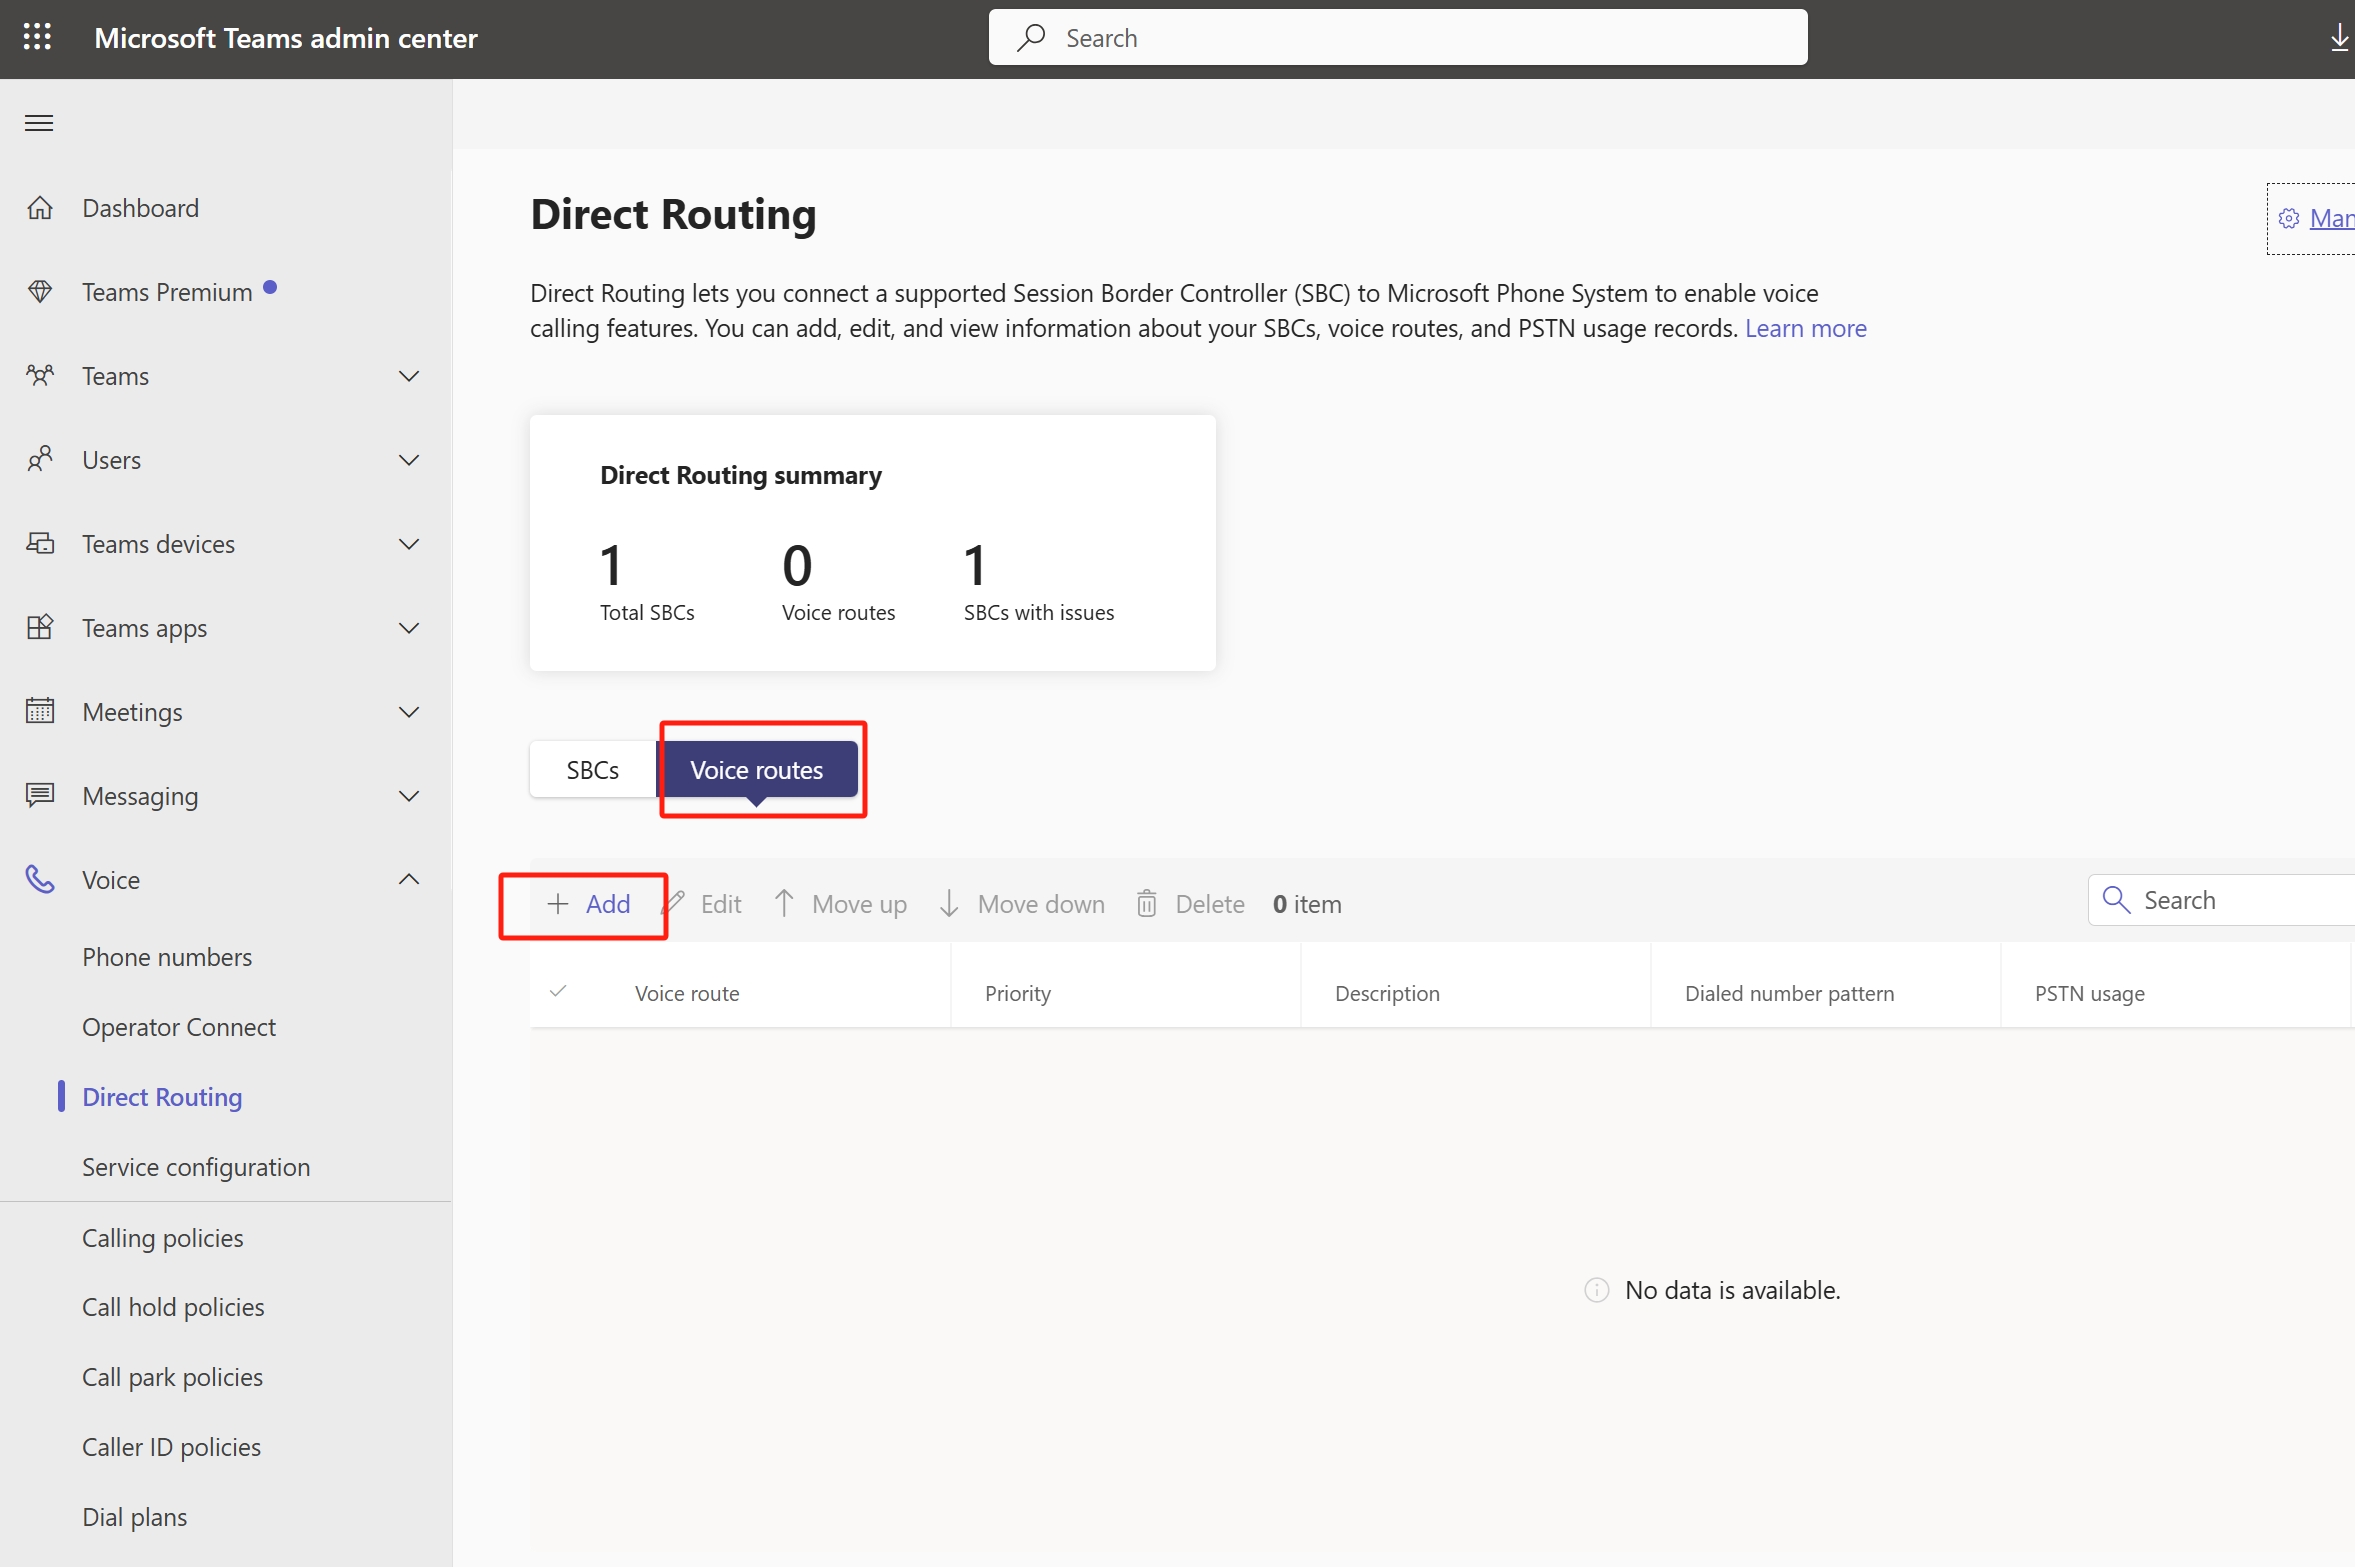Viewport: 2355px width, 1567px height.
Task: Expand the Teams menu chevron
Action: [409, 376]
